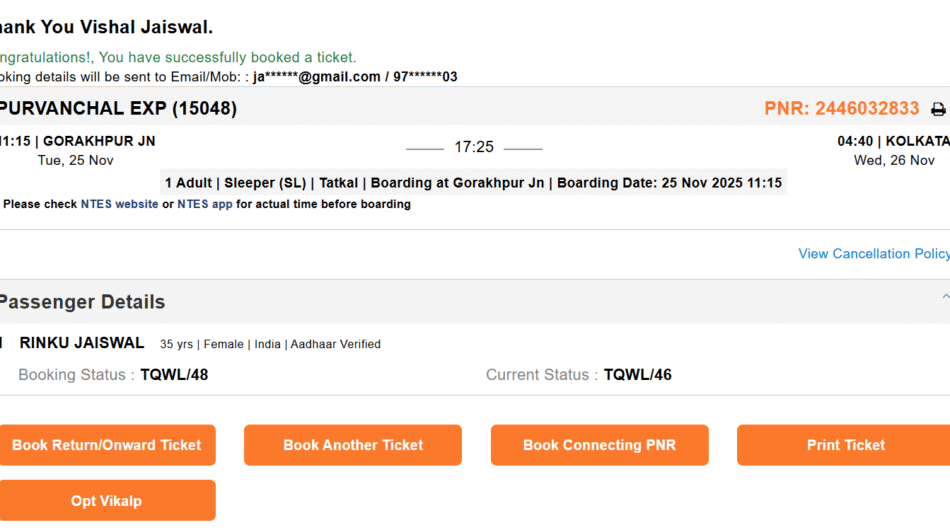Image resolution: width=950 pixels, height=530 pixels.
Task: Click the PURVANCHAL EXP (15048) train name
Action: [x=117, y=109]
